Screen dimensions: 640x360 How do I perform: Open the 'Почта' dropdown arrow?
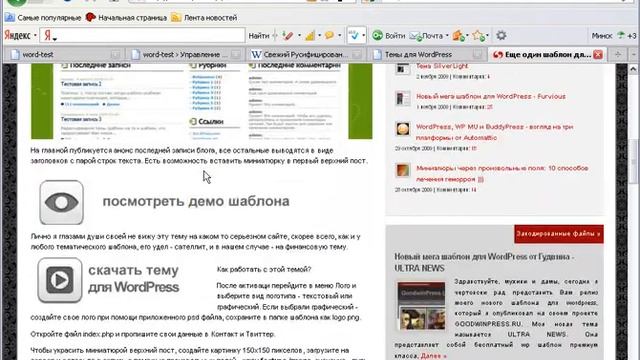click(447, 36)
